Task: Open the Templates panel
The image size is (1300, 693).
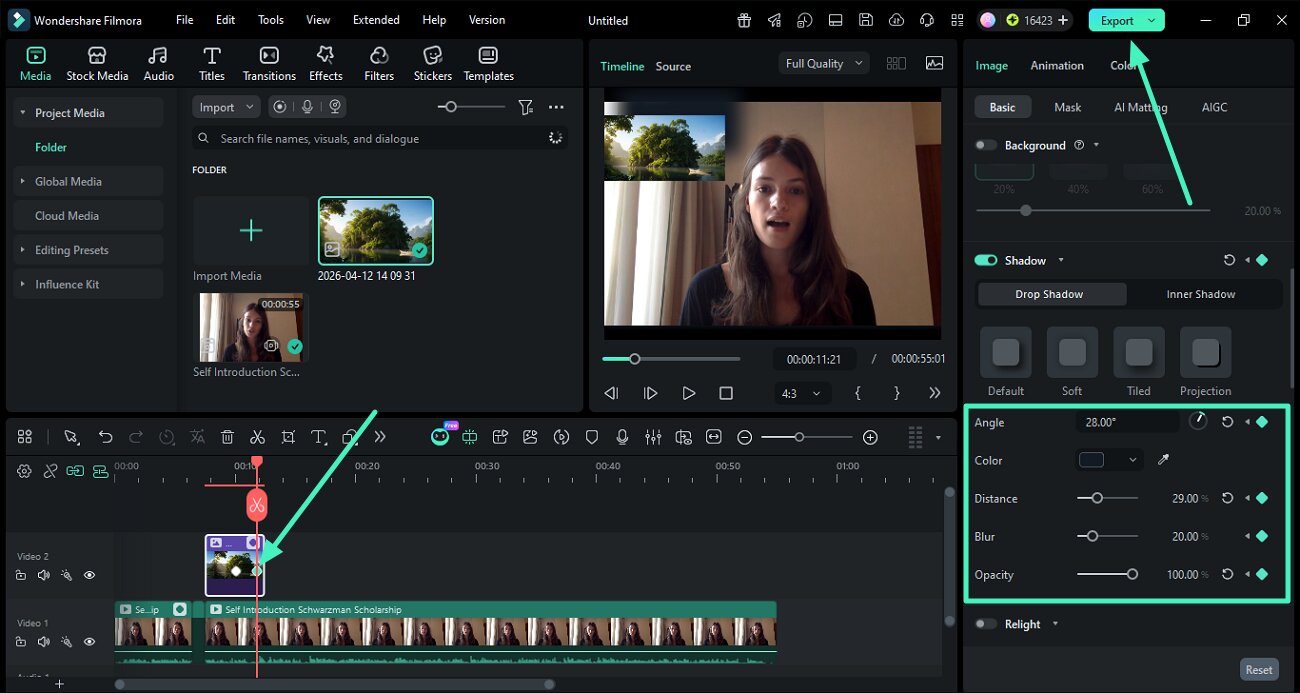Action: [488, 64]
